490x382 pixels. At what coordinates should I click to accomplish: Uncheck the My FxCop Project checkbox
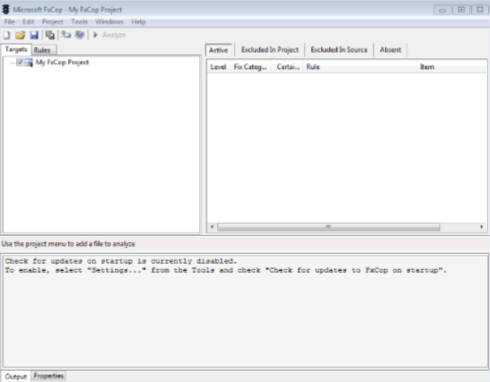20,62
